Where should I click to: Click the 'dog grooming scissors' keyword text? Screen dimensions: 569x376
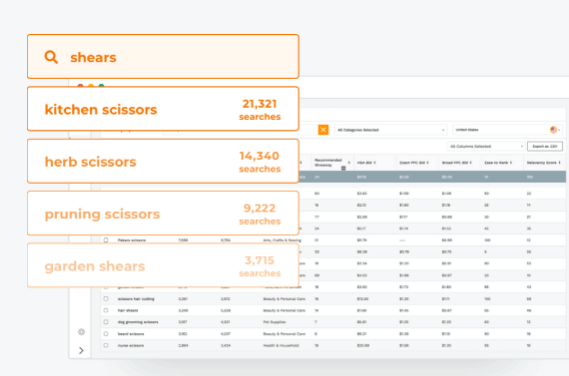pyautogui.click(x=138, y=322)
